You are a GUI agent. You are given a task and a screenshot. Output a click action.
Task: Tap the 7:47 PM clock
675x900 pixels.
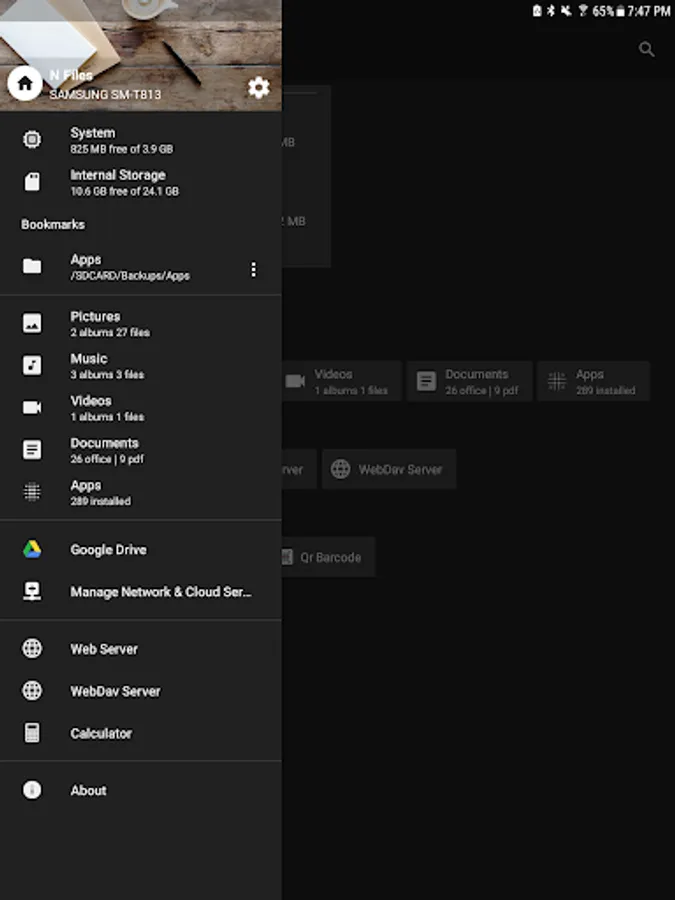(x=649, y=10)
